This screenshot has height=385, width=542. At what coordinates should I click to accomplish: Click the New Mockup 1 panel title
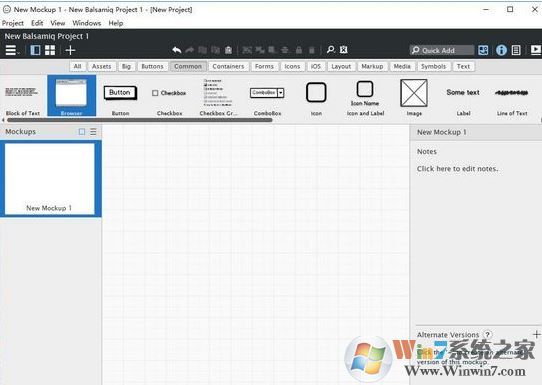tap(442, 132)
